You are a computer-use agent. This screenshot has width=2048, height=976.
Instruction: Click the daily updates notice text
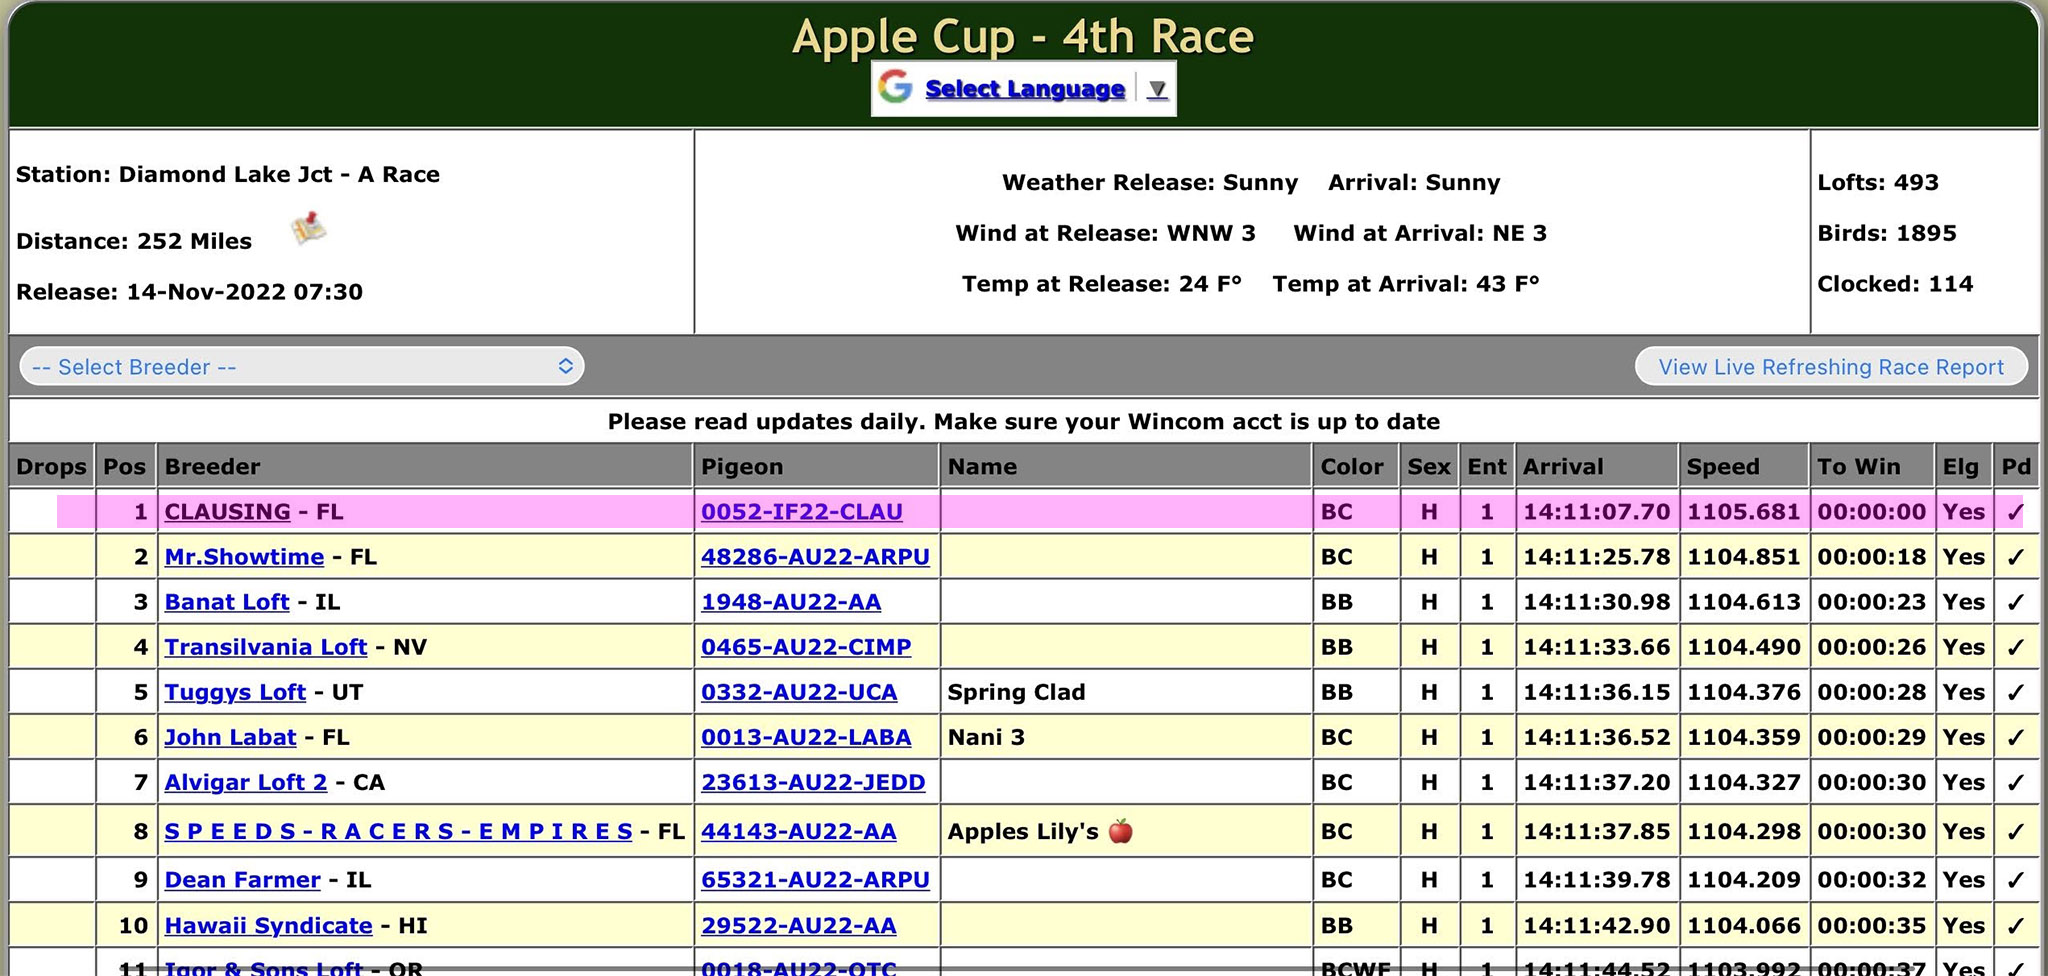click(x=1024, y=421)
